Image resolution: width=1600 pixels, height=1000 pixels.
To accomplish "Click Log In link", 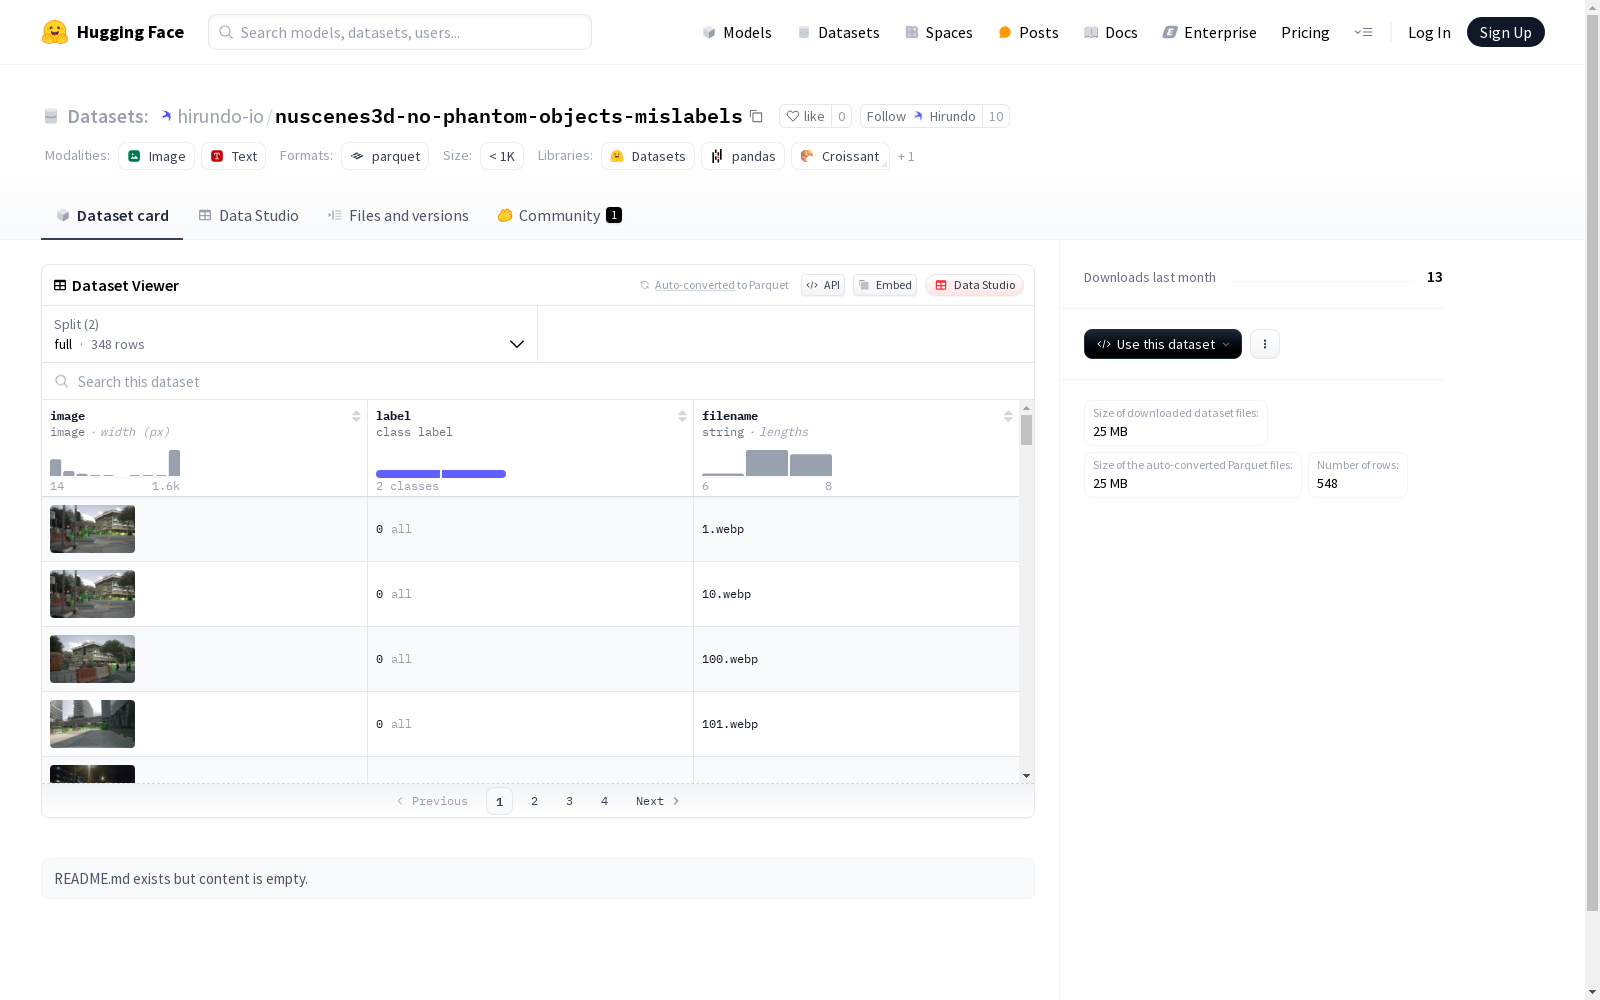I will coord(1429,32).
